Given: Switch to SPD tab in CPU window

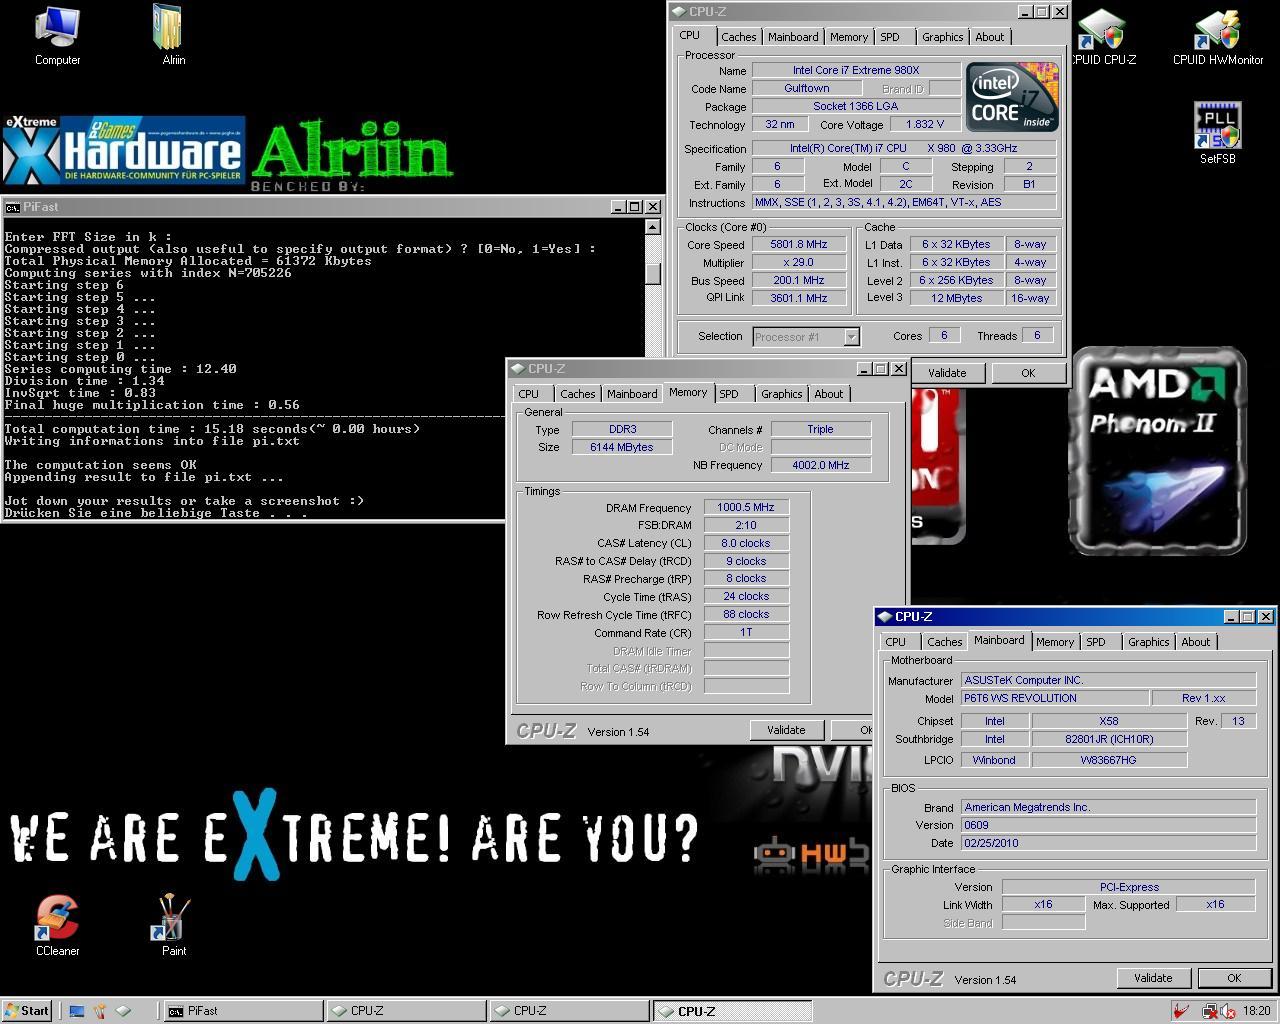Looking at the screenshot, I should (890, 37).
